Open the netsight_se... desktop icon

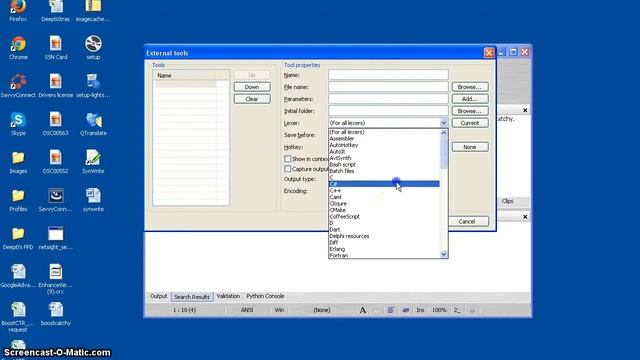56,237
